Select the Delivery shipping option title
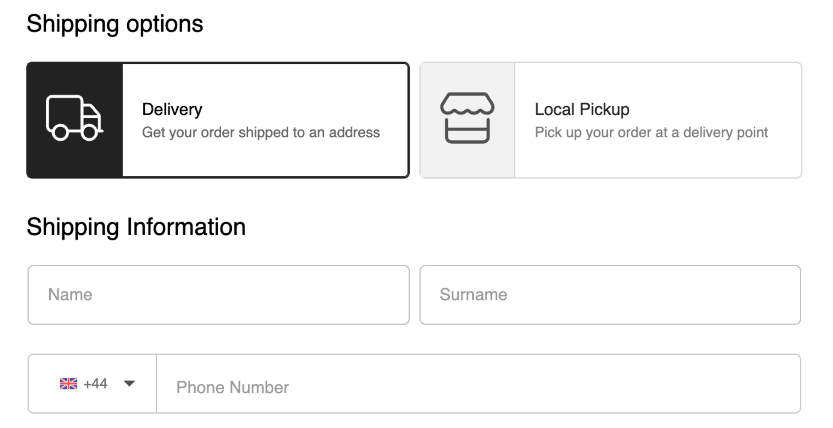Screen dimensions: 833x428 (172, 109)
